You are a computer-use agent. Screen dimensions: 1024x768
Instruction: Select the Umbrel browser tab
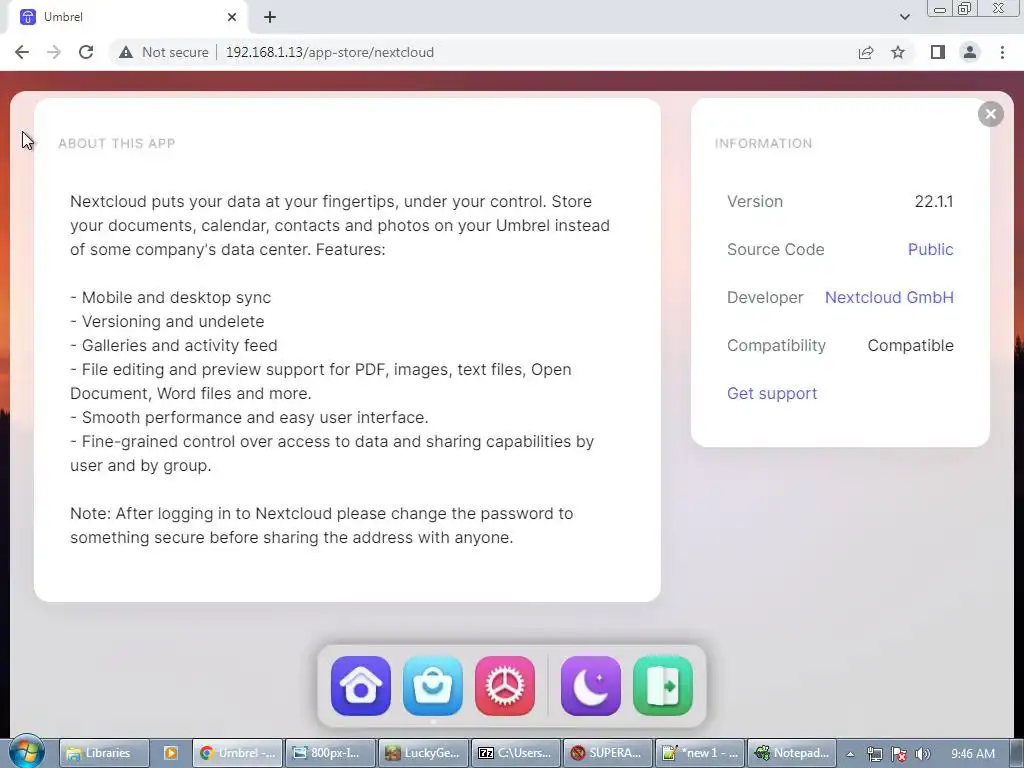click(127, 17)
